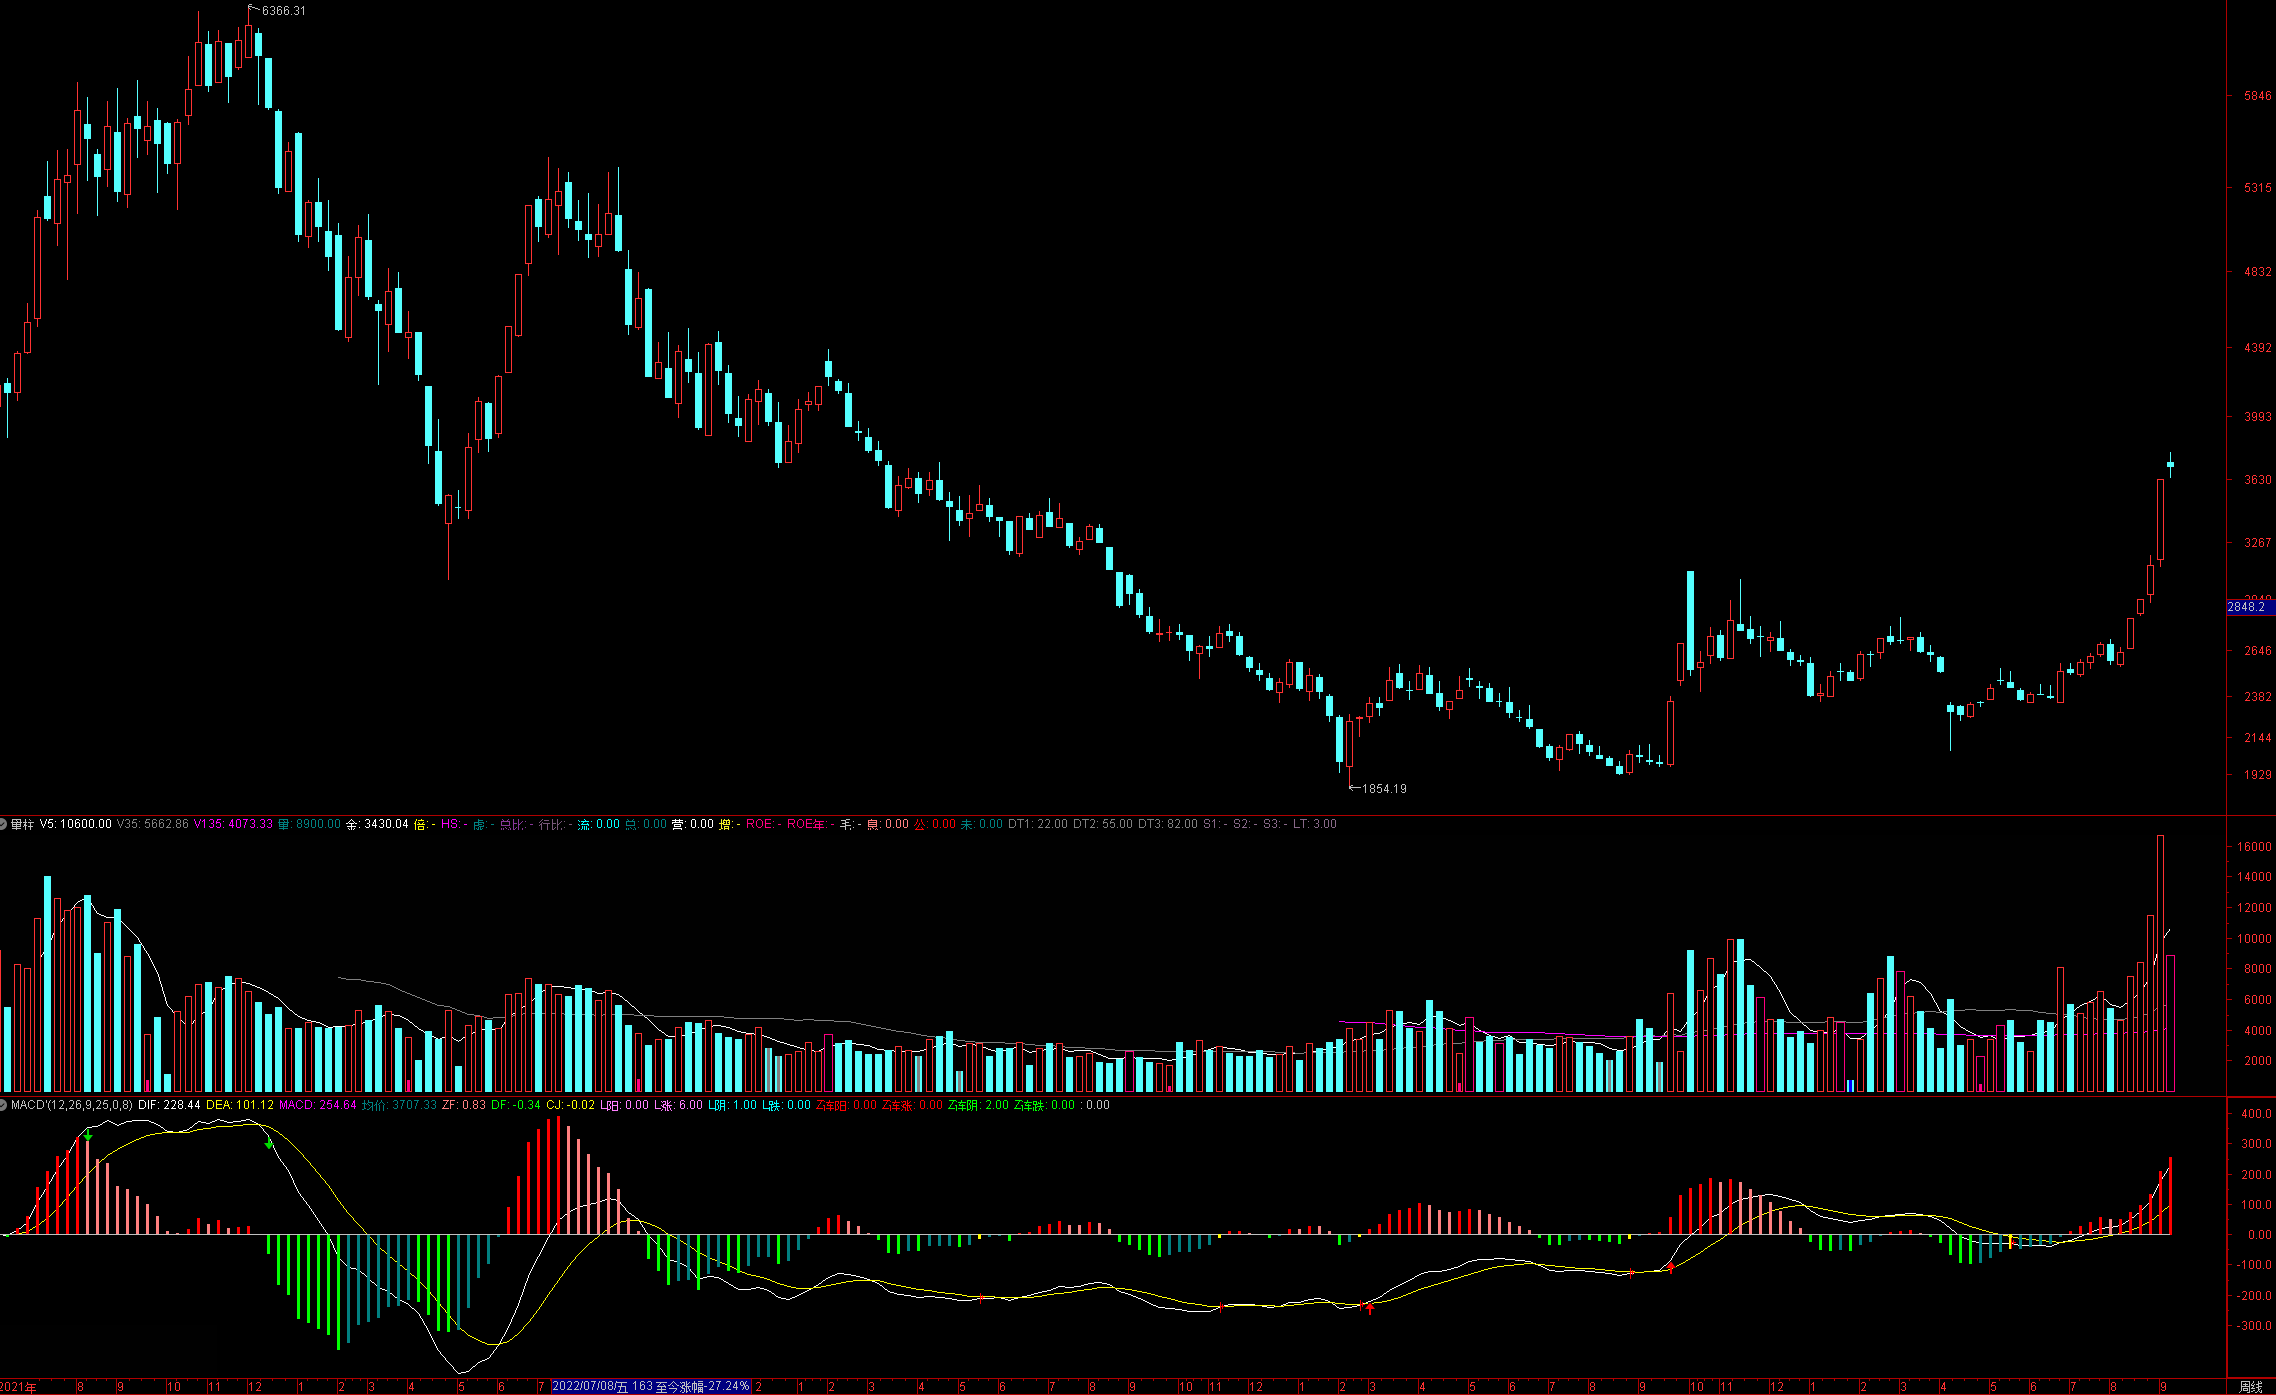The width and height of the screenshot is (2276, 1395).
Task: Click the 6366.31 high price marker
Action: [283, 11]
